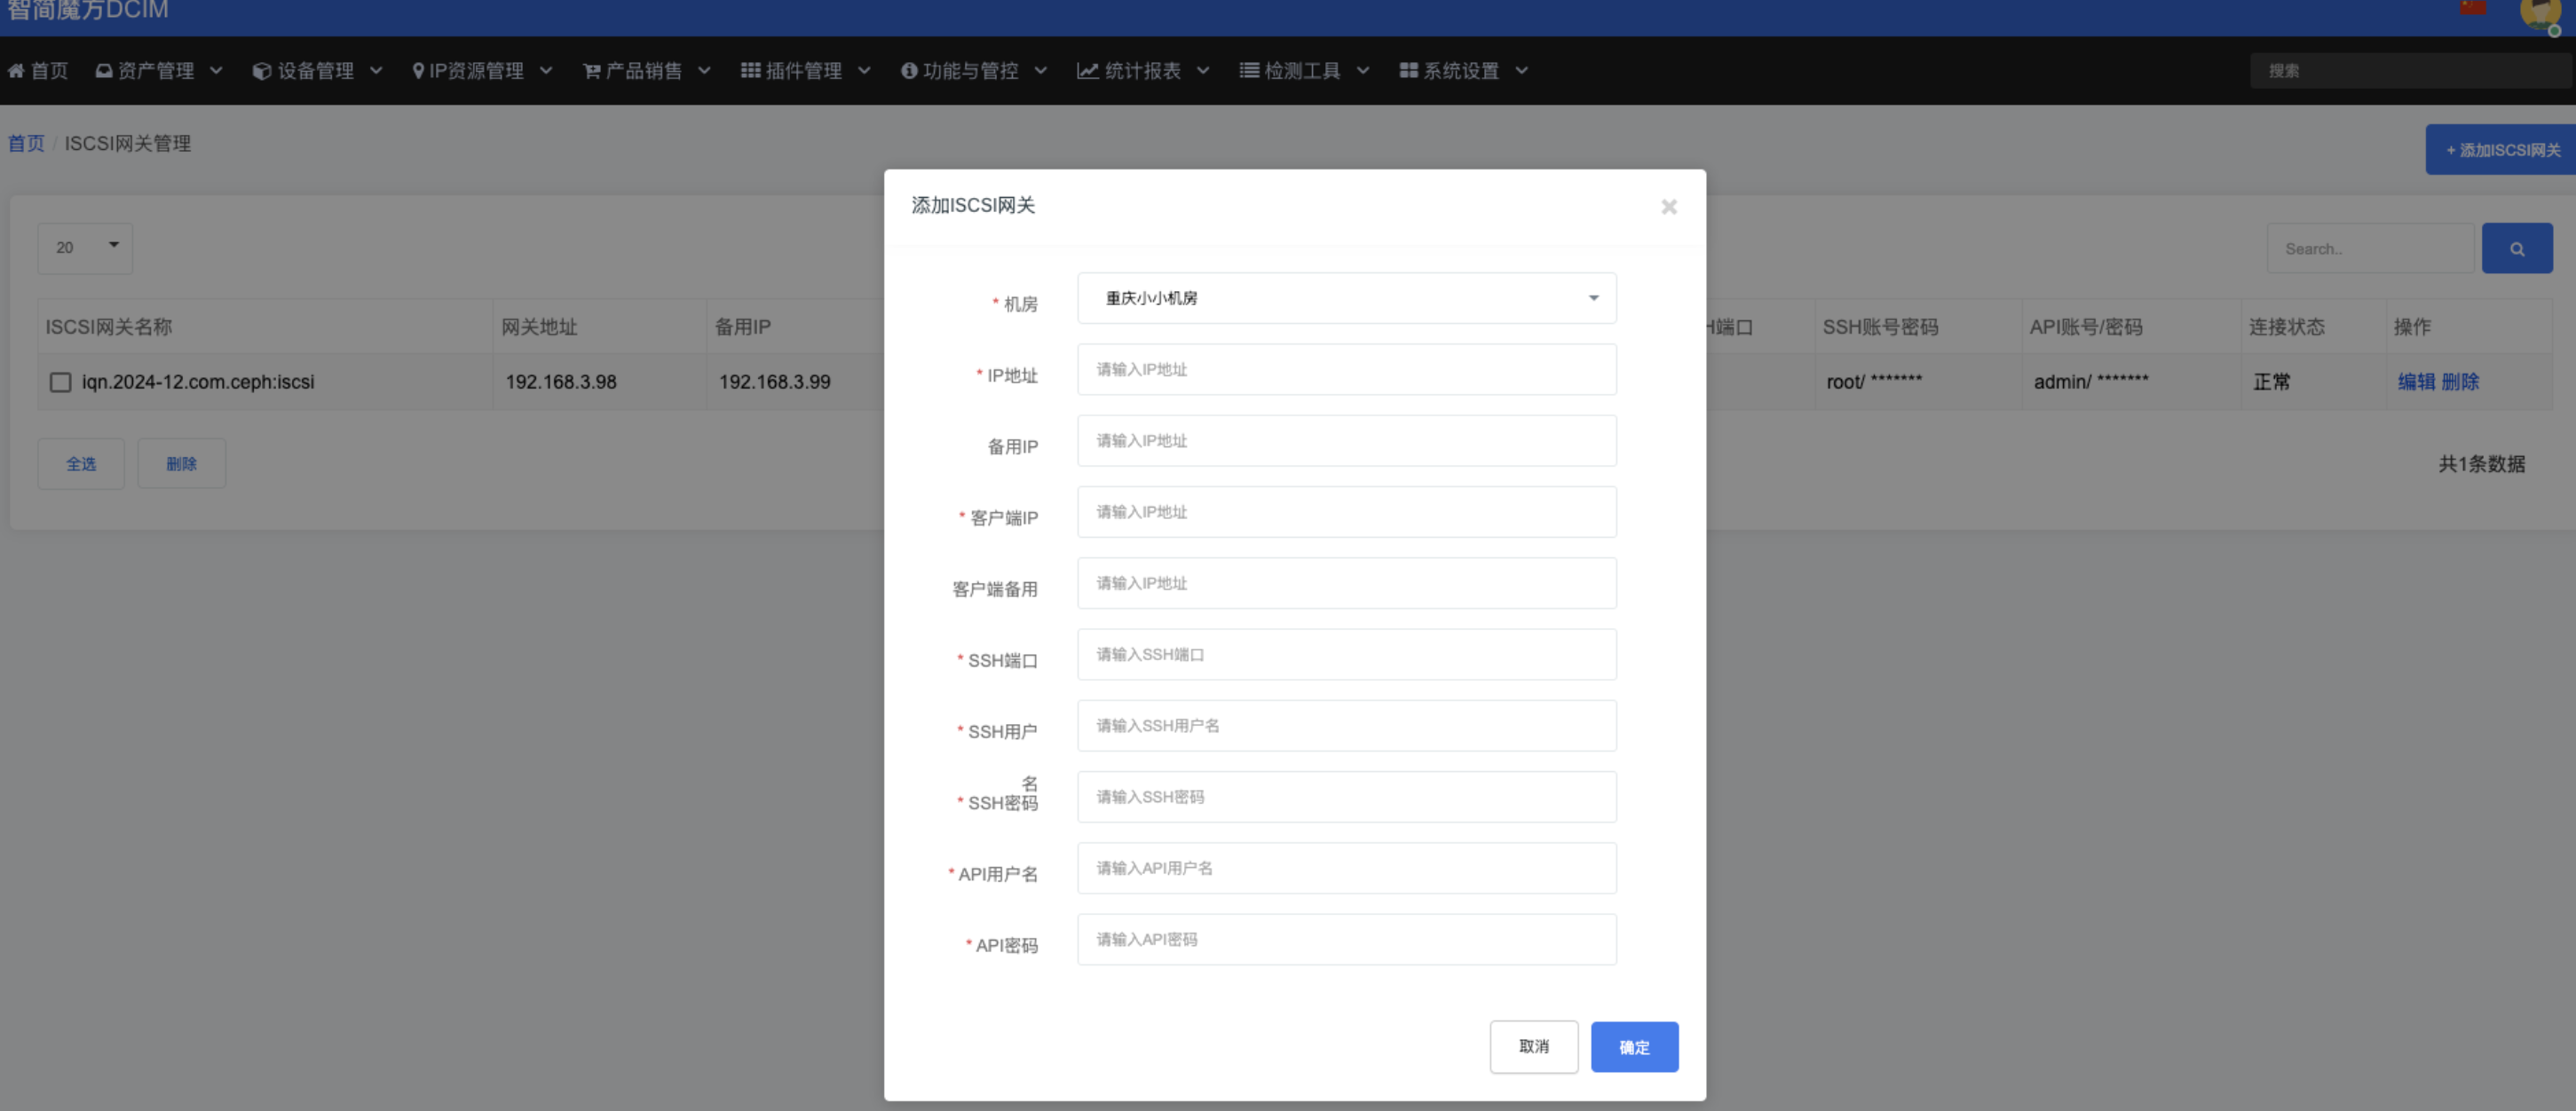Click the 功能与管控 info icon
Screen dimensions: 2576x1111
909,71
